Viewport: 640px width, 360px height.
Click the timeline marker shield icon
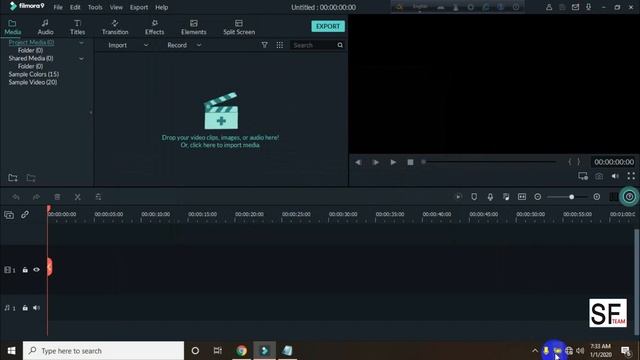pos(474,197)
